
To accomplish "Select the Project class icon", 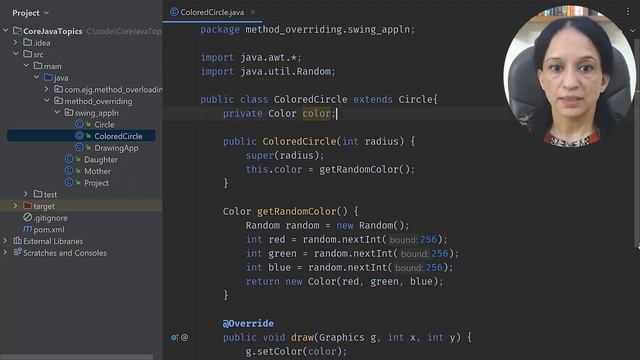I will (69, 182).
